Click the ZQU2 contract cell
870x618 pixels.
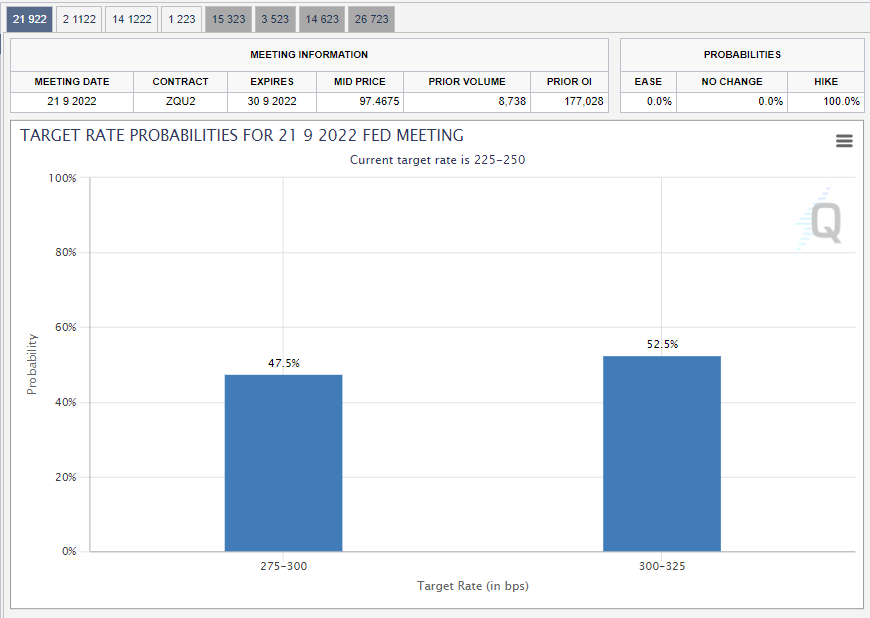(180, 102)
